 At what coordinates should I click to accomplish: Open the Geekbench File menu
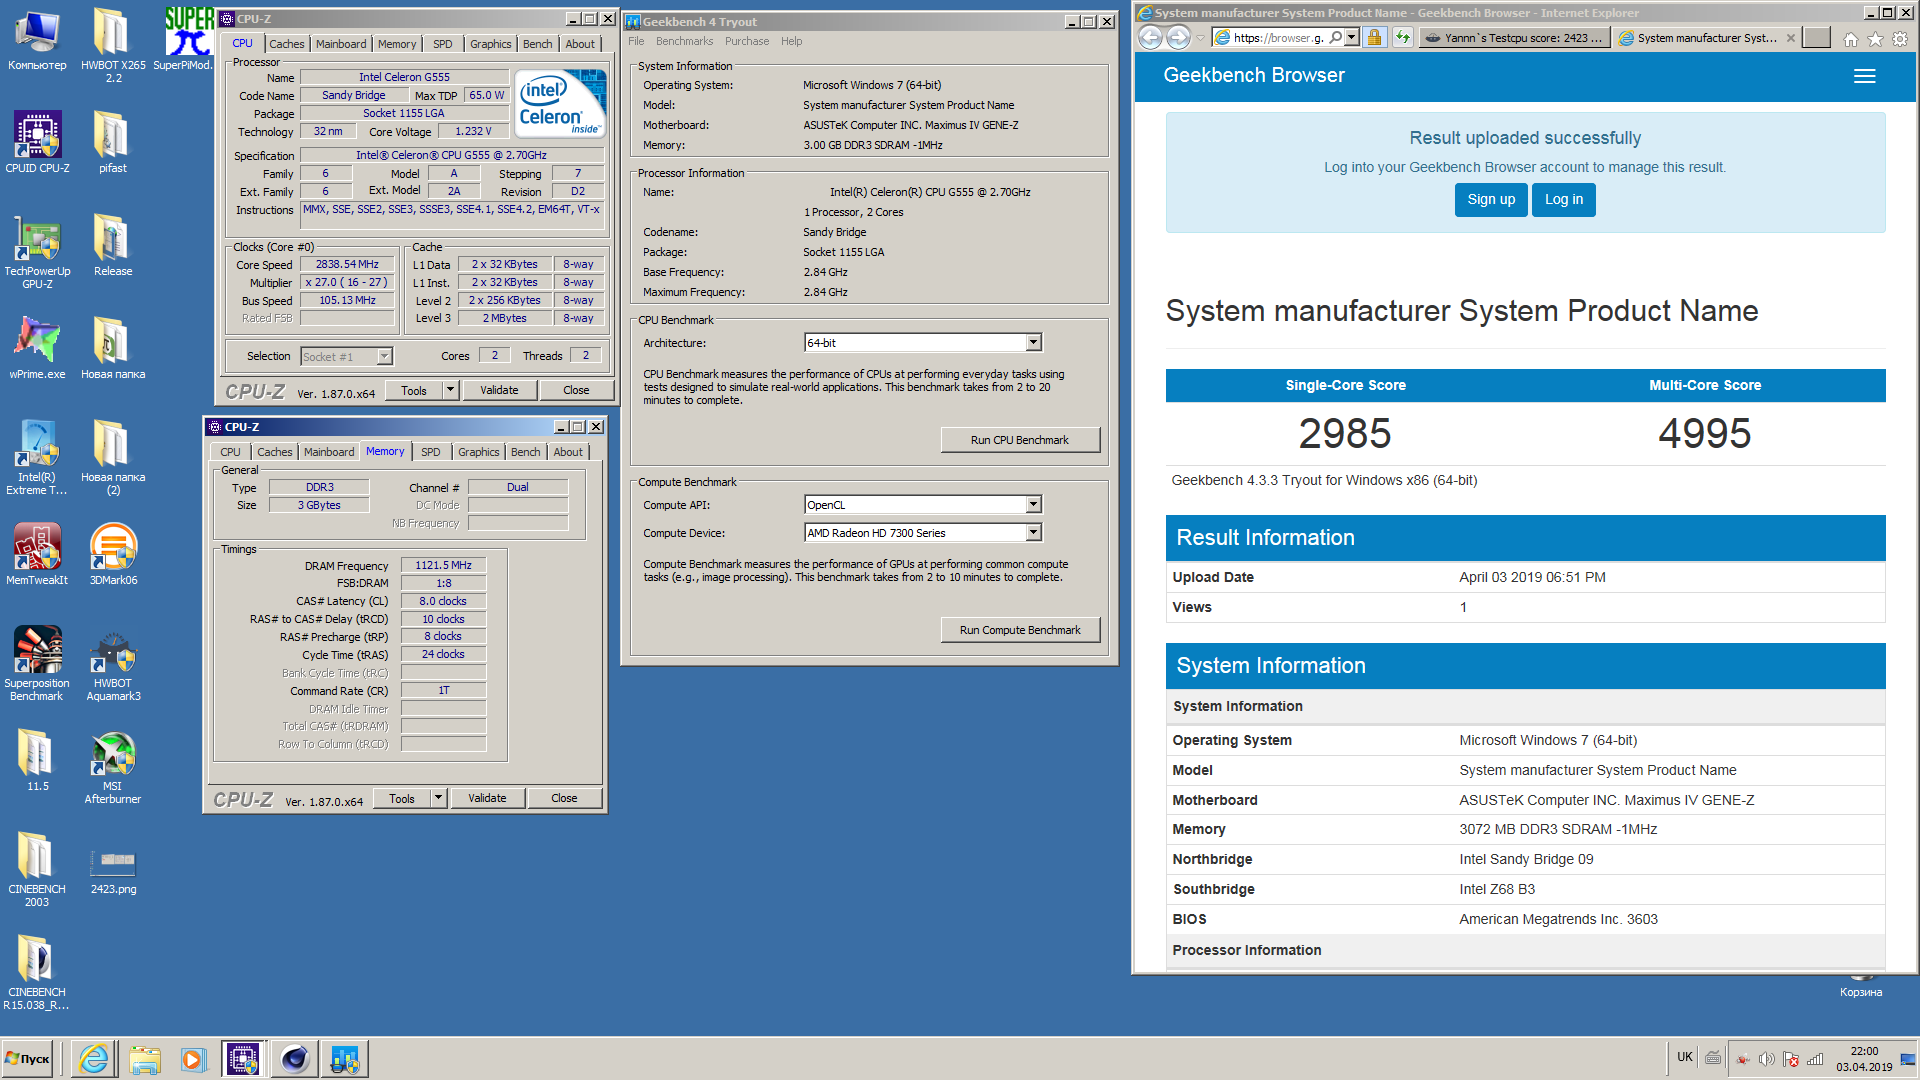click(x=636, y=41)
